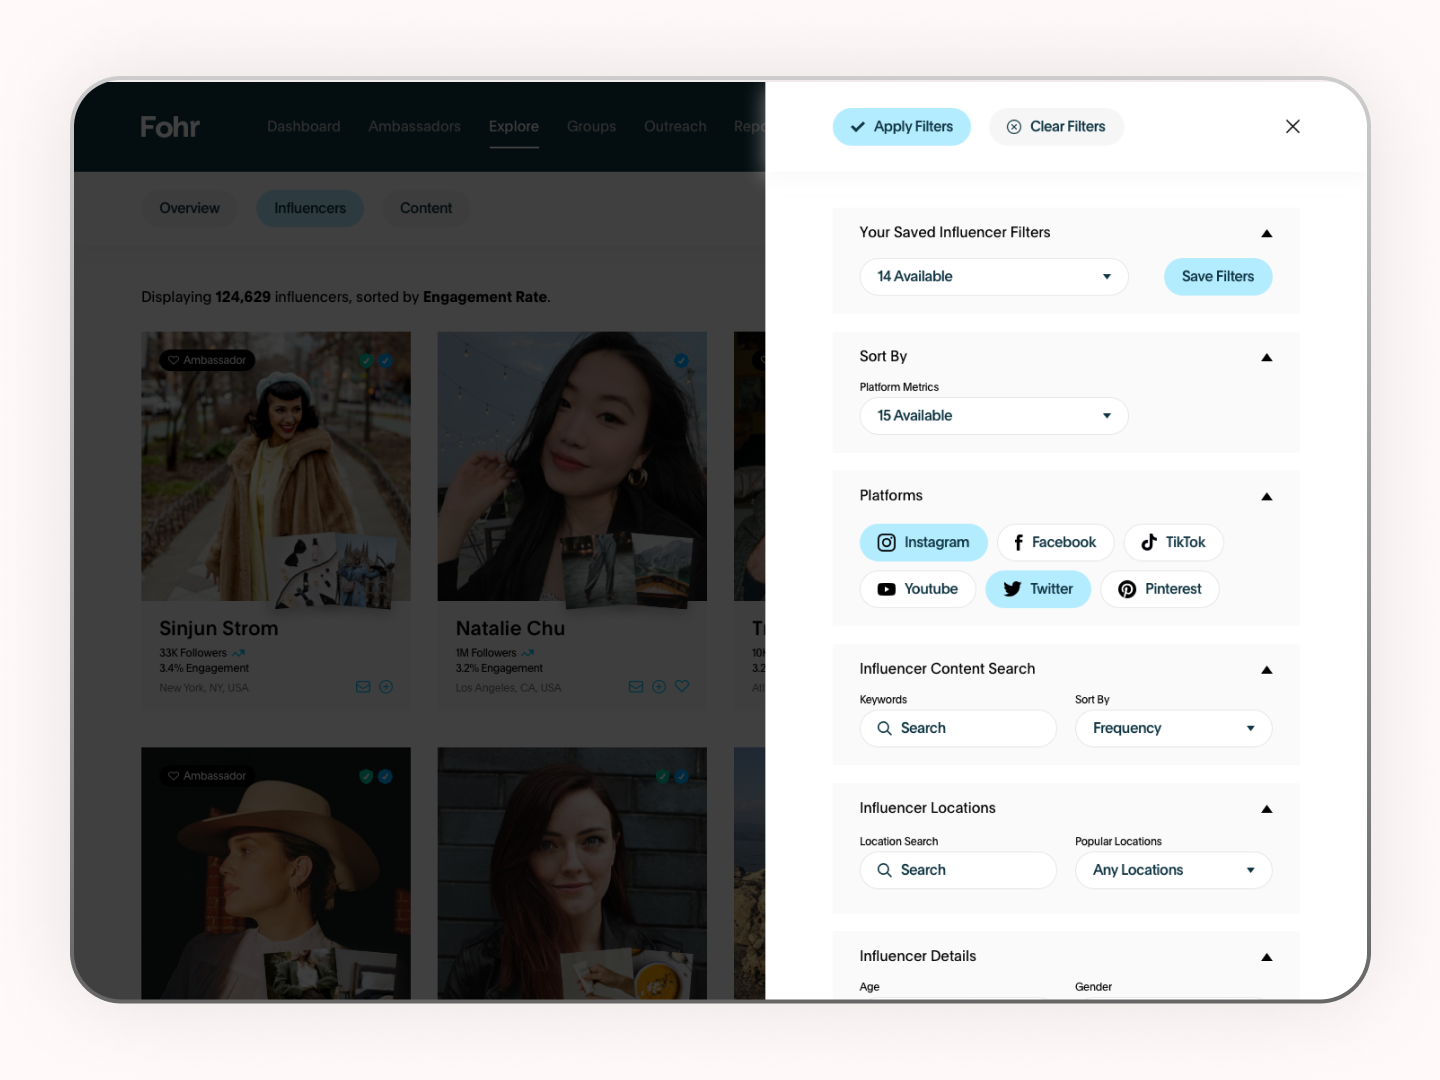The width and height of the screenshot is (1440, 1080).
Task: Open the Outreach nav item
Action: click(x=675, y=126)
